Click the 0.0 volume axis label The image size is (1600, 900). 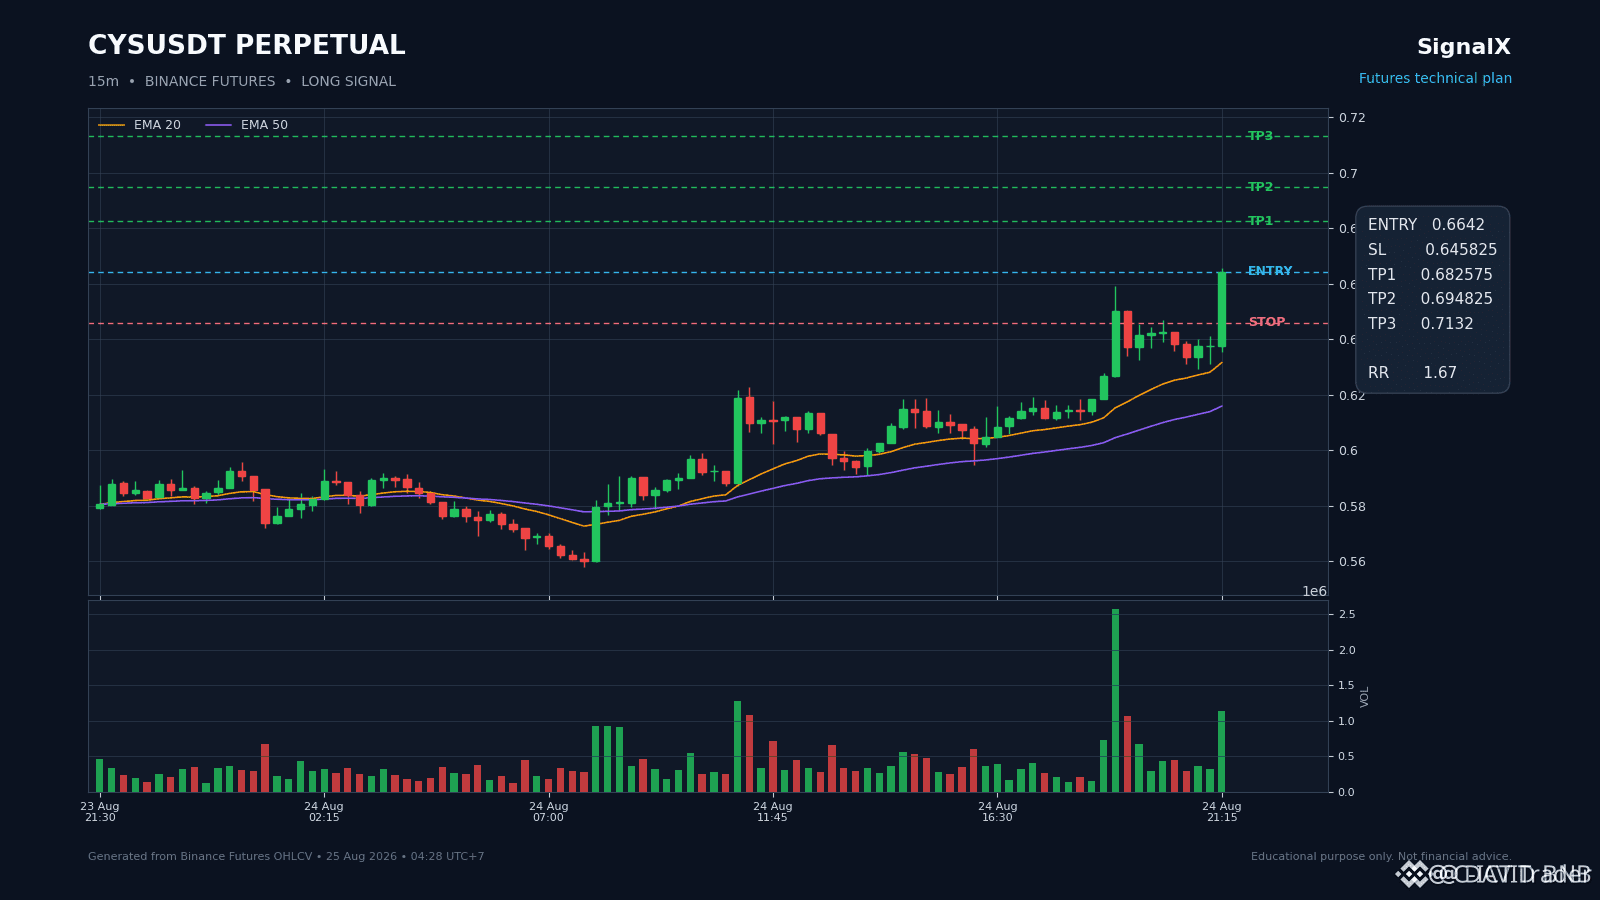click(1346, 792)
